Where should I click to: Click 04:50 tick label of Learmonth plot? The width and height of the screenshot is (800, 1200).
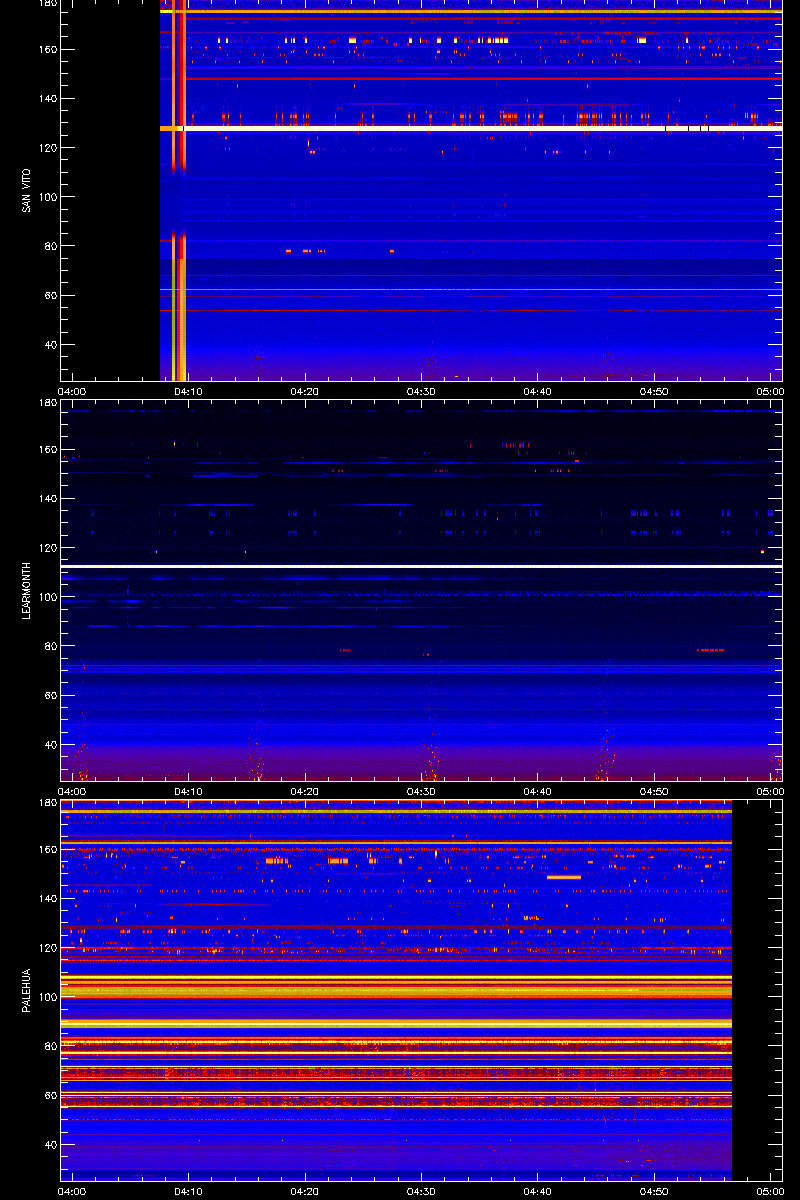pyautogui.click(x=654, y=791)
